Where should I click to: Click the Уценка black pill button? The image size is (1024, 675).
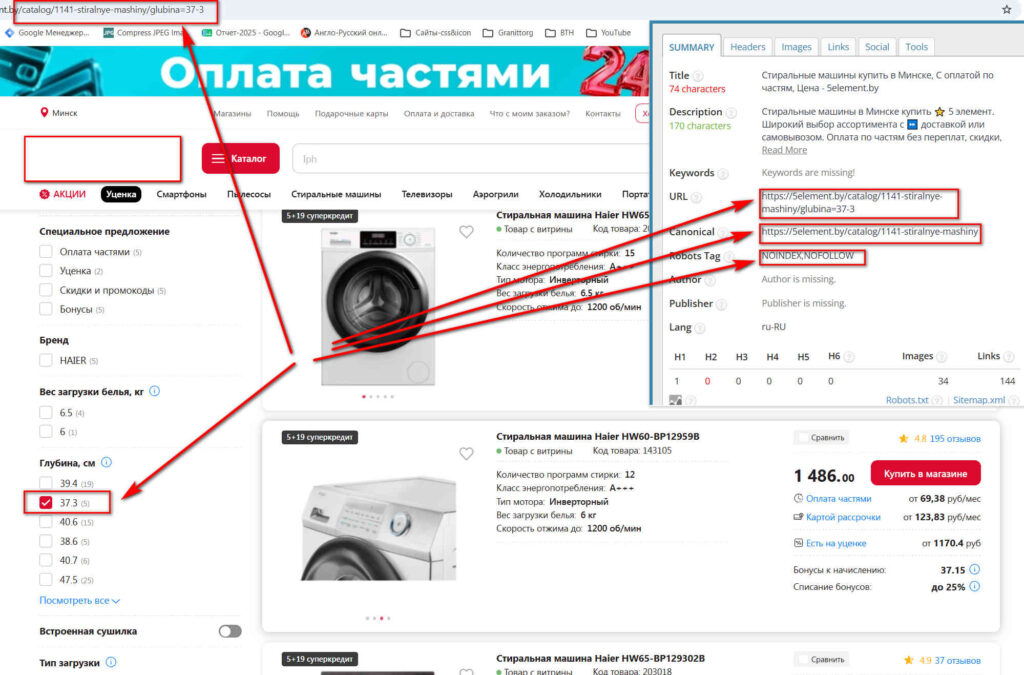121,194
